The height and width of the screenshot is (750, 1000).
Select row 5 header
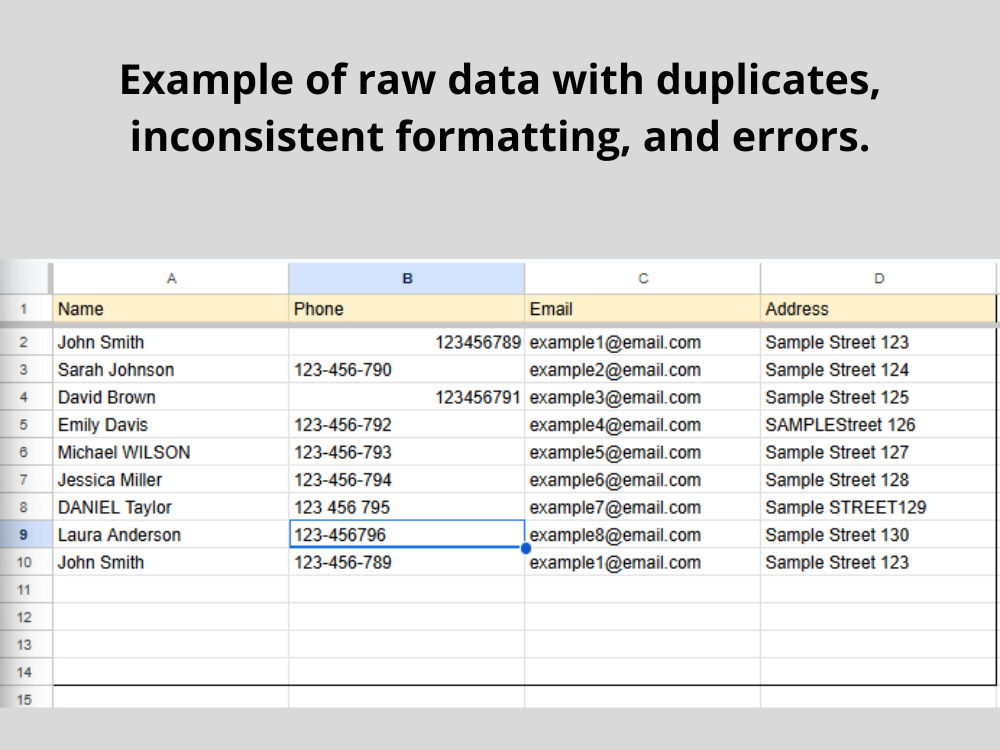(26, 425)
